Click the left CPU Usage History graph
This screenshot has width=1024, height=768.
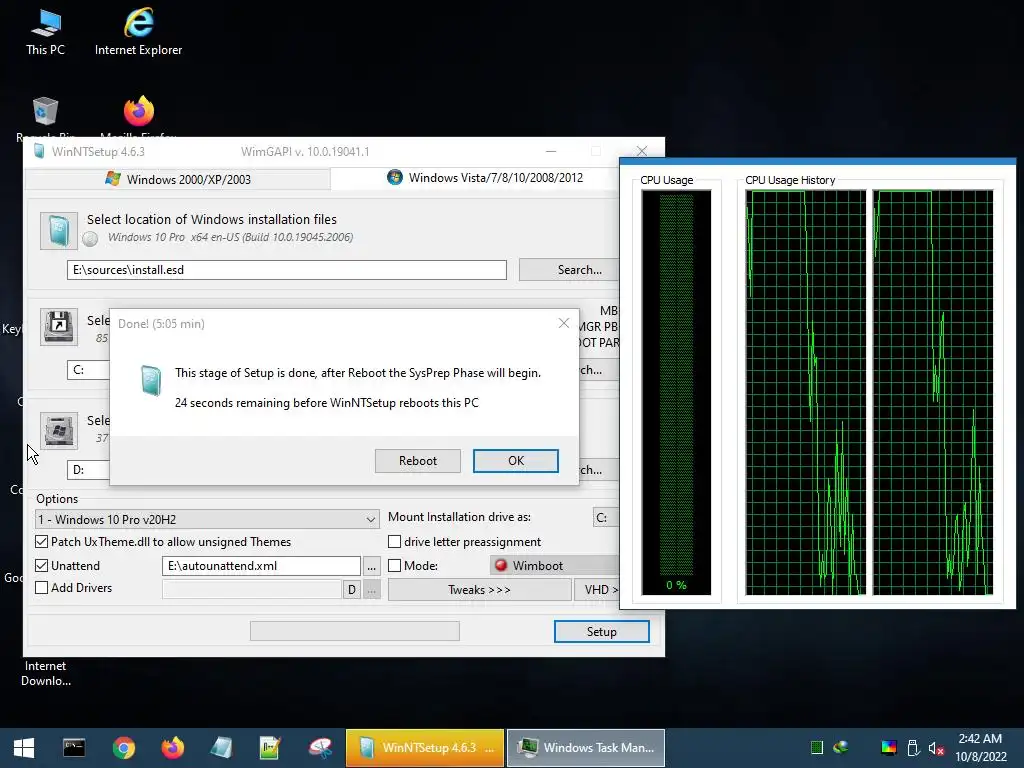(x=805, y=392)
